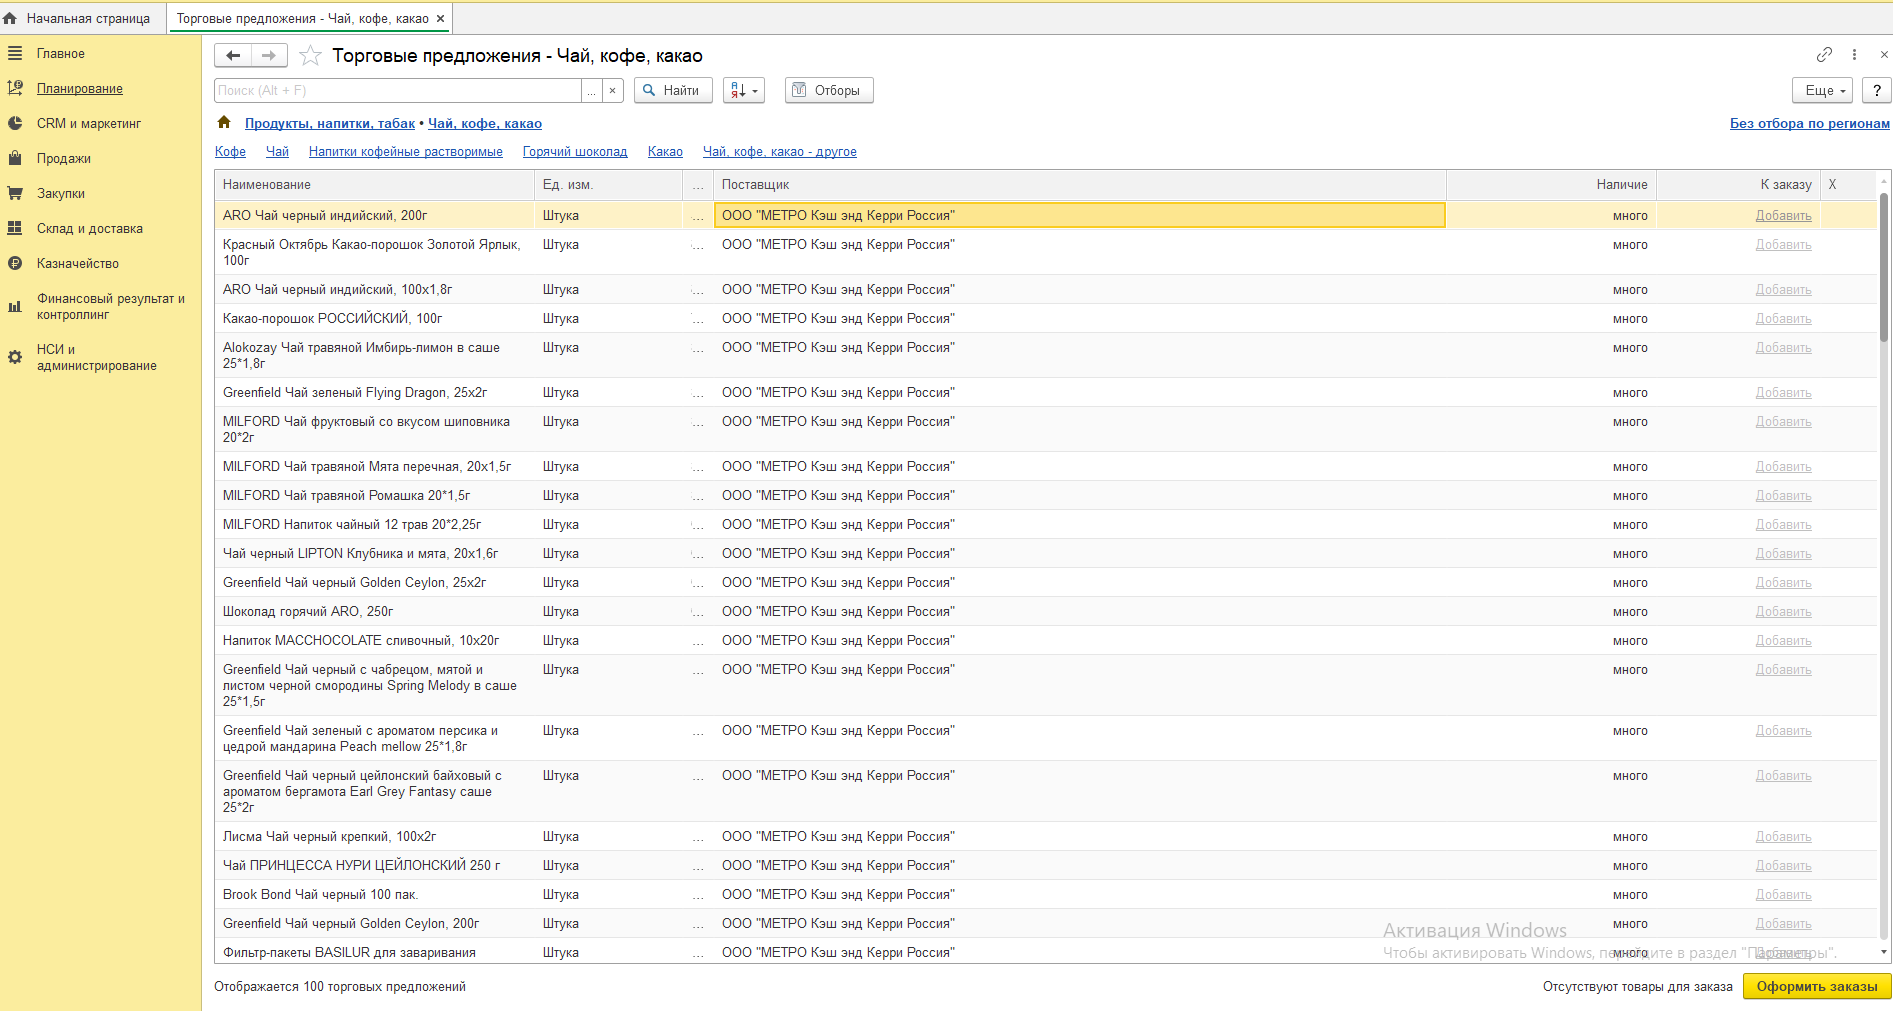This screenshot has height=1011, width=1893.
Task: Click Добавить for Greenfield Golden Ceylon, 200г
Action: pyautogui.click(x=1783, y=923)
